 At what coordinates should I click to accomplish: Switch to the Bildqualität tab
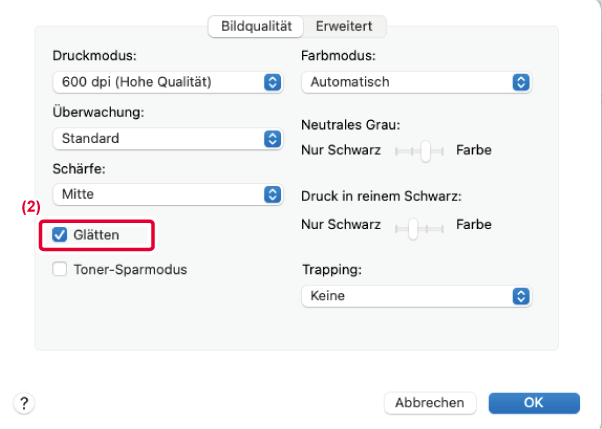tap(254, 26)
